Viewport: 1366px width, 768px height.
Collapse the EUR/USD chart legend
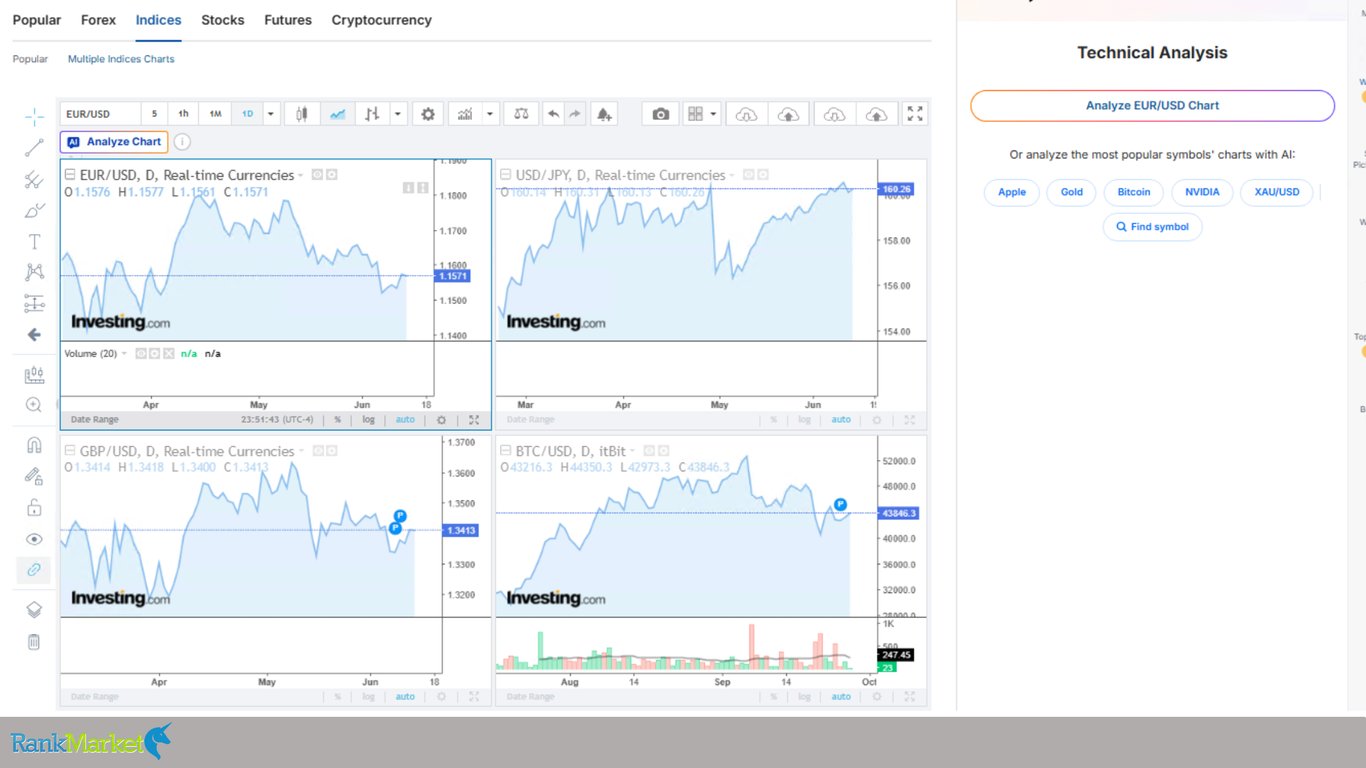click(x=70, y=175)
